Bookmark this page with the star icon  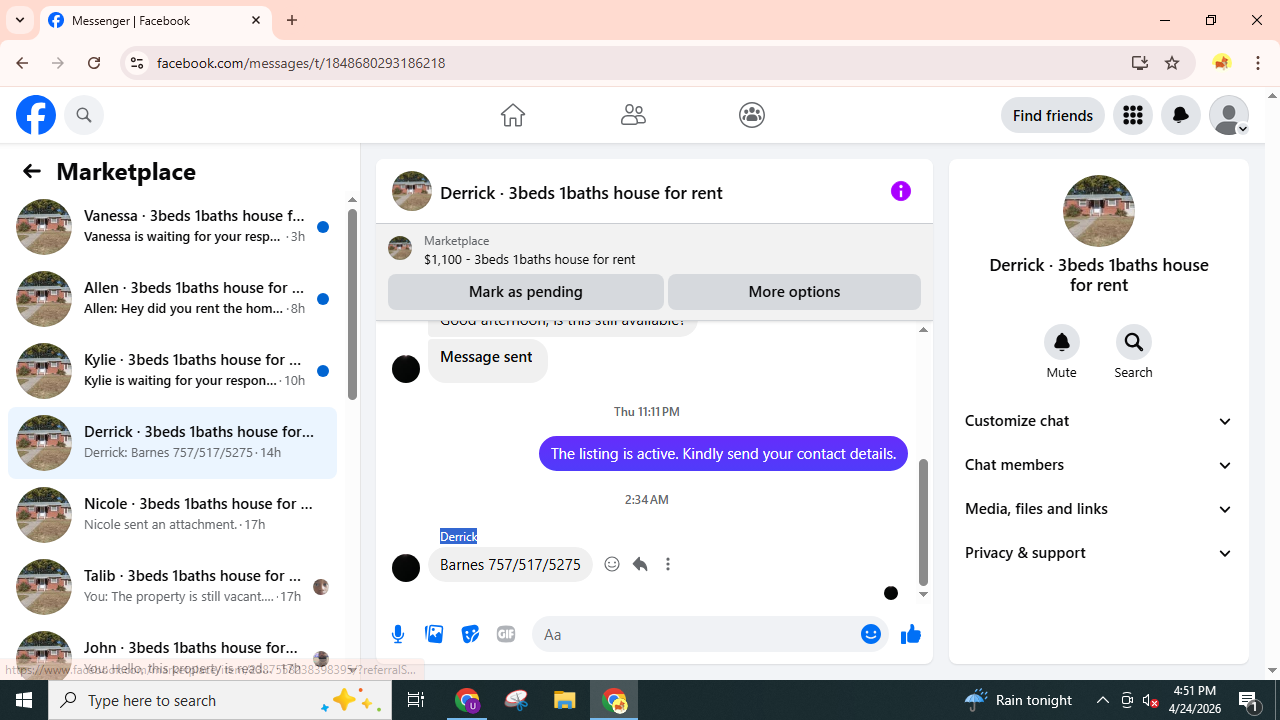(x=1172, y=63)
